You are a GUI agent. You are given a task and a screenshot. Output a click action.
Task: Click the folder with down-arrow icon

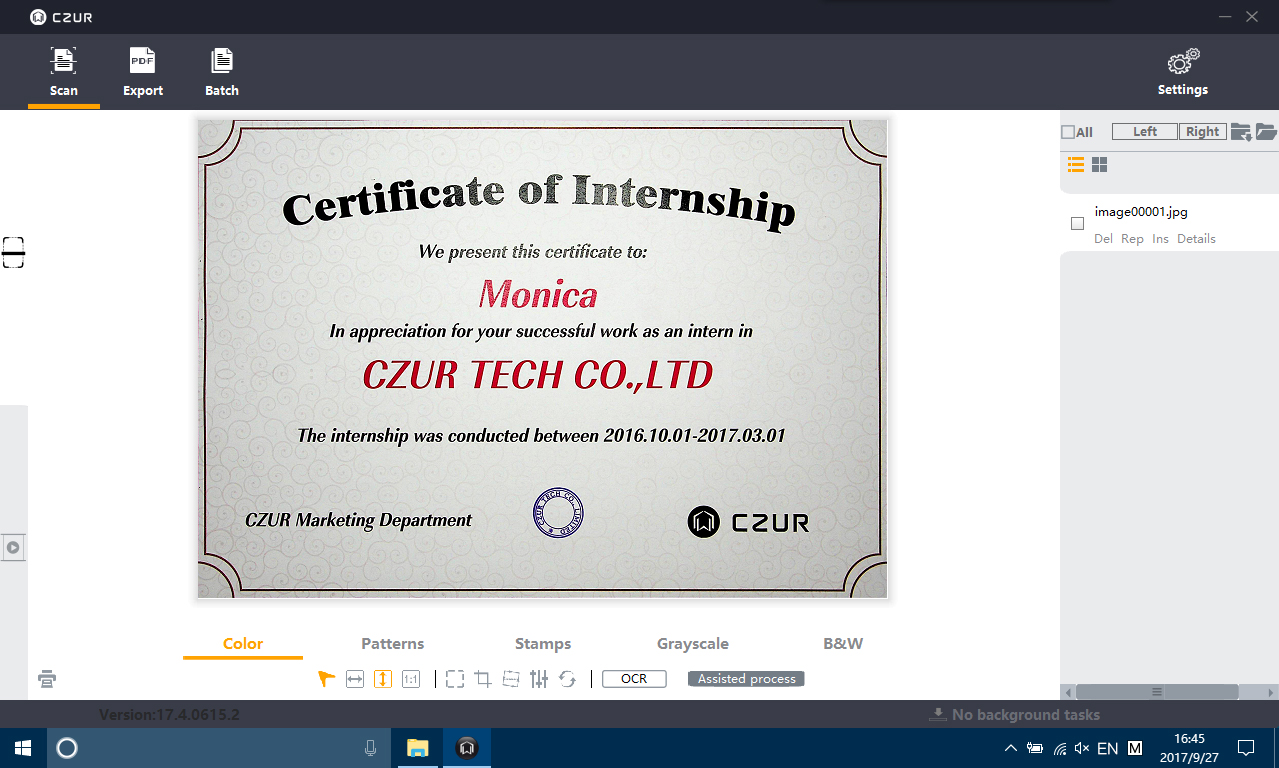(1241, 132)
